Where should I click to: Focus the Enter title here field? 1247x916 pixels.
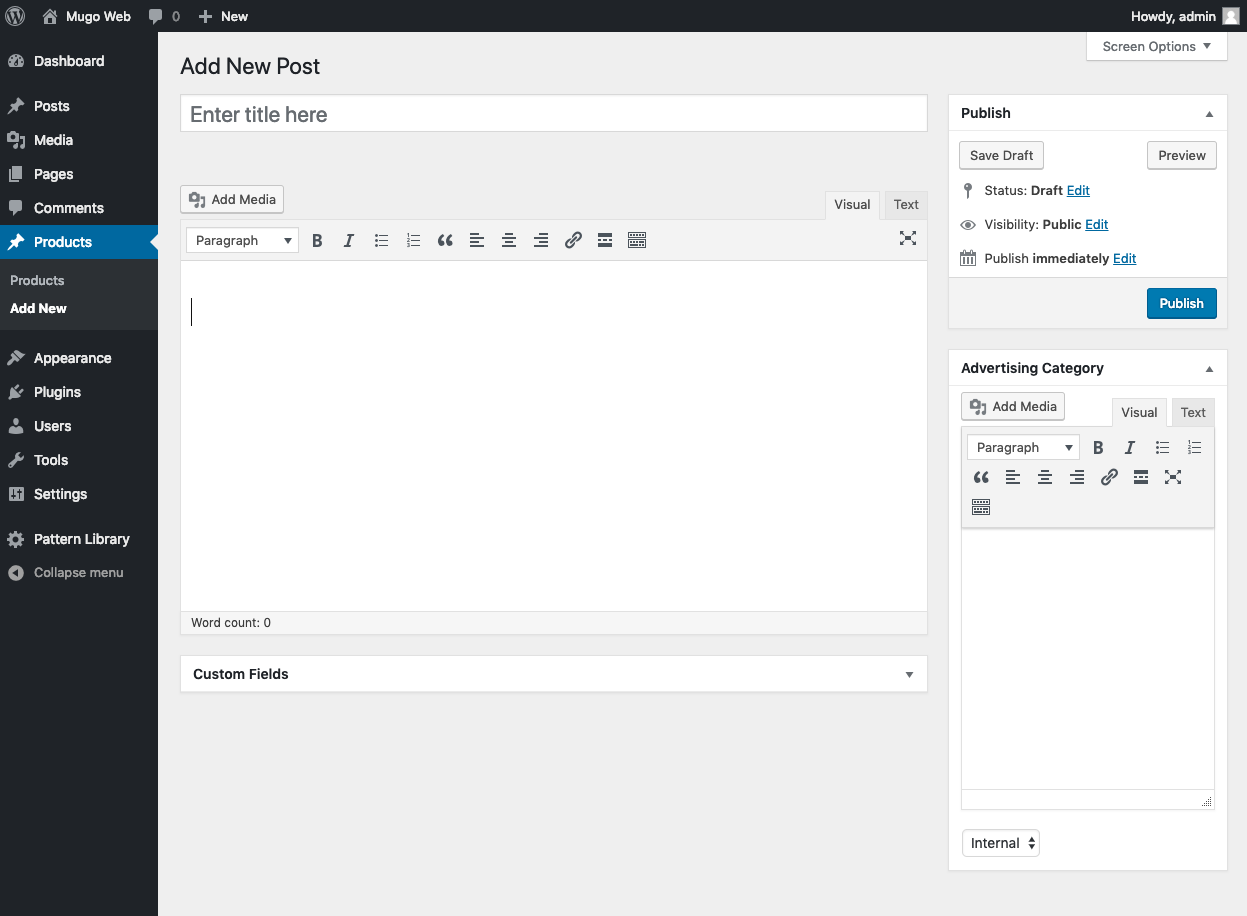coord(554,114)
